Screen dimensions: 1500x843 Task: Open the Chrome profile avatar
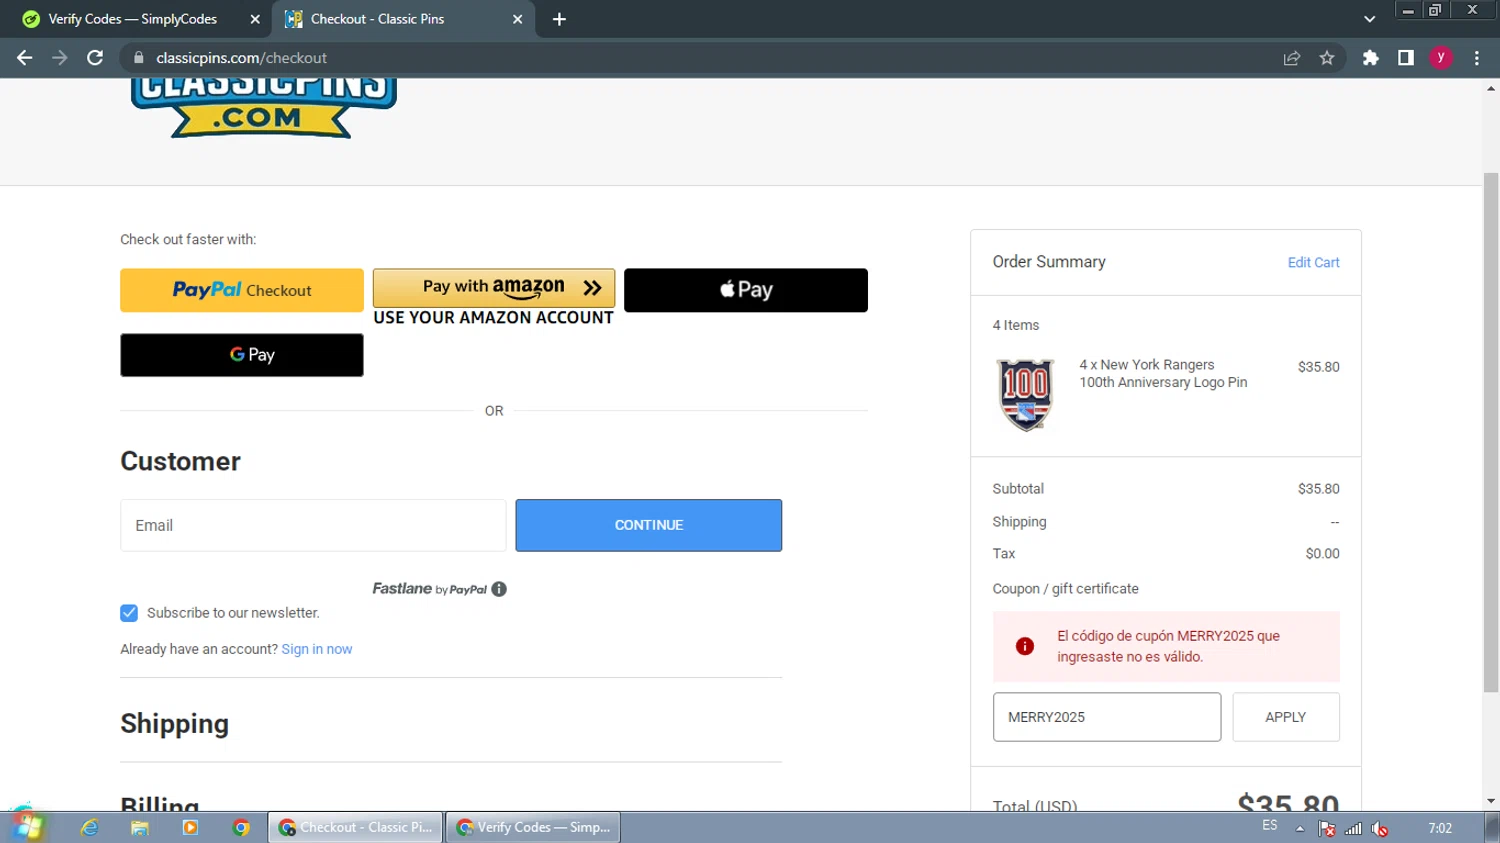(1441, 58)
